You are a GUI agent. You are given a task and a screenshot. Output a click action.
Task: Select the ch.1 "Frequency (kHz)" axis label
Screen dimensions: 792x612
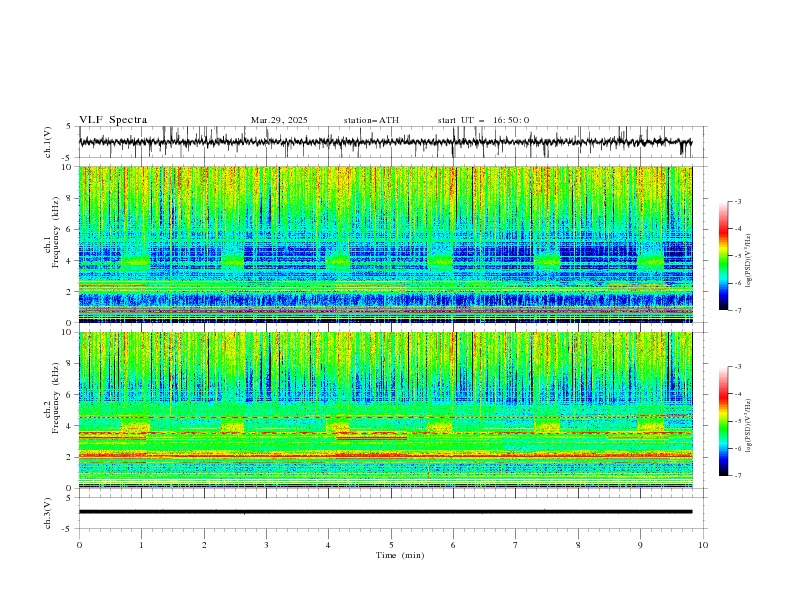pos(56,232)
